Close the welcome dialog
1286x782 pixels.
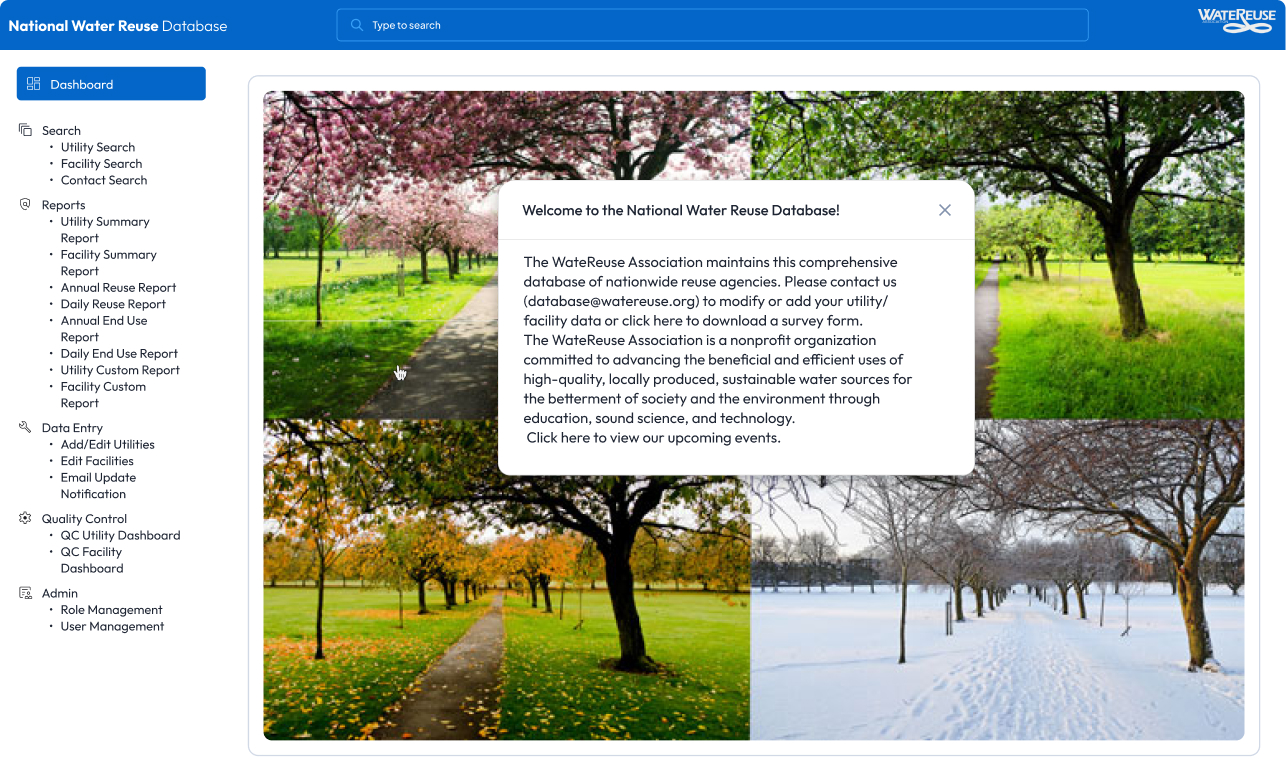tap(944, 210)
